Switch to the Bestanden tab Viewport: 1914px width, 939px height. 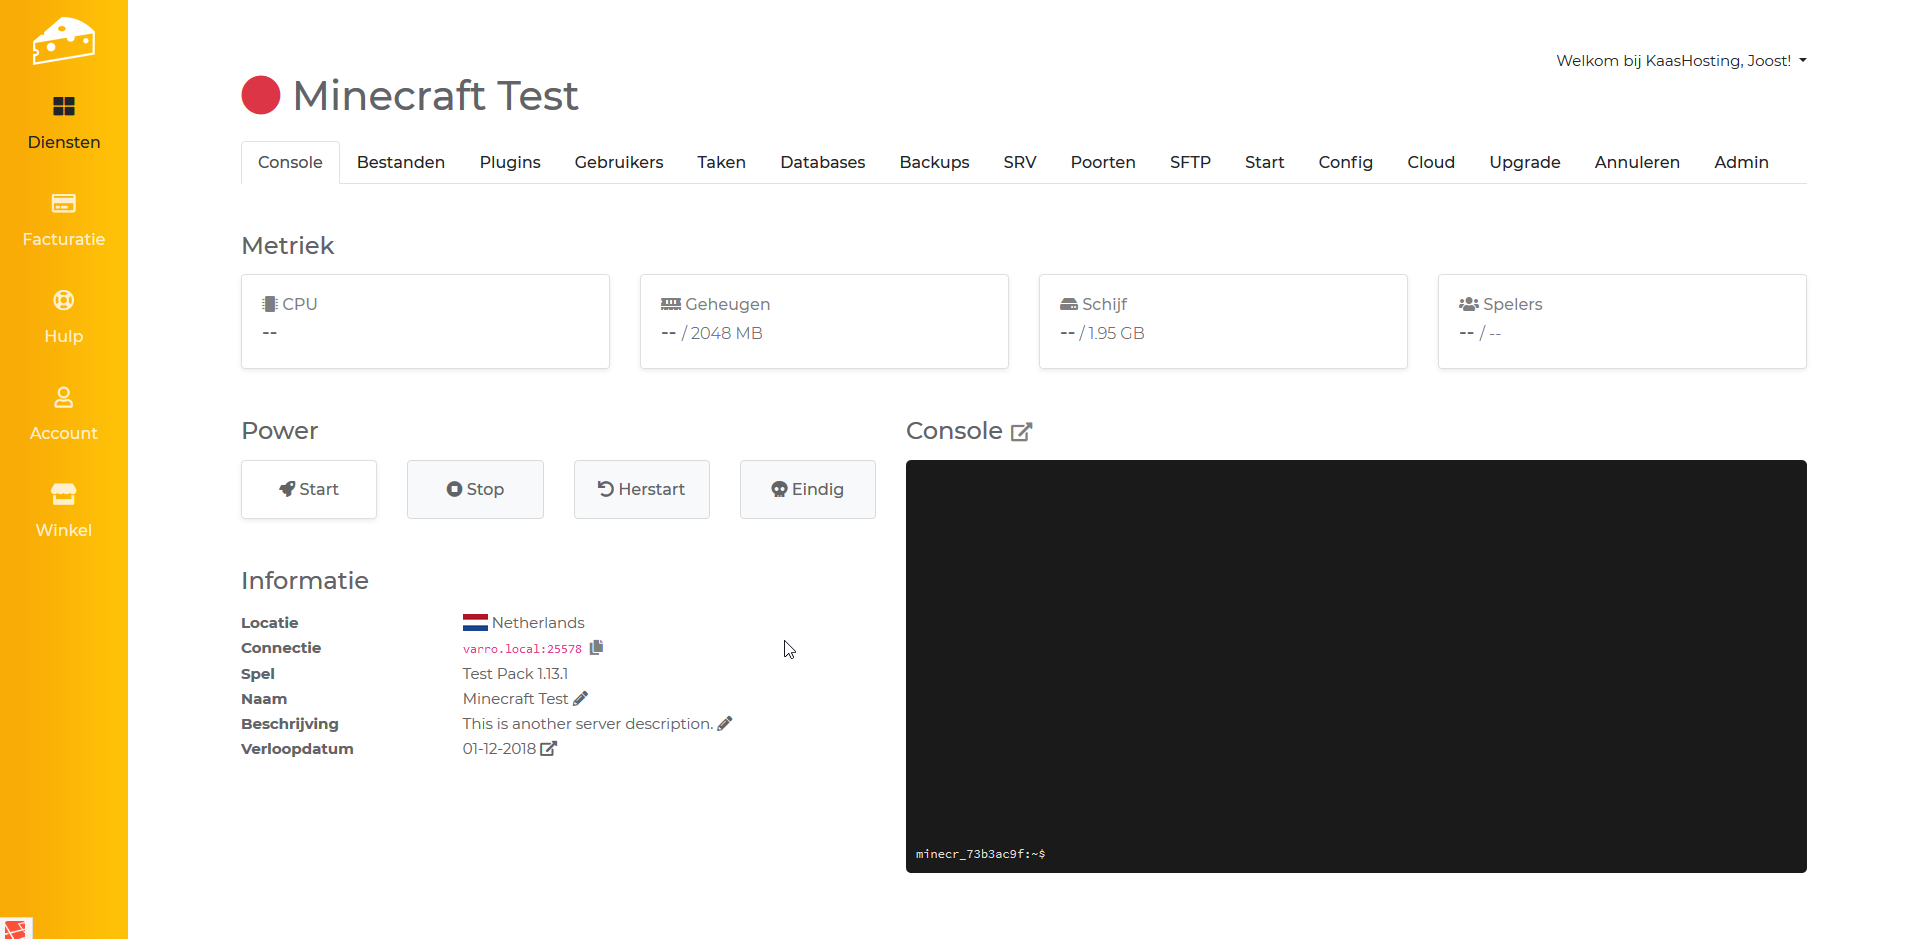coord(400,162)
